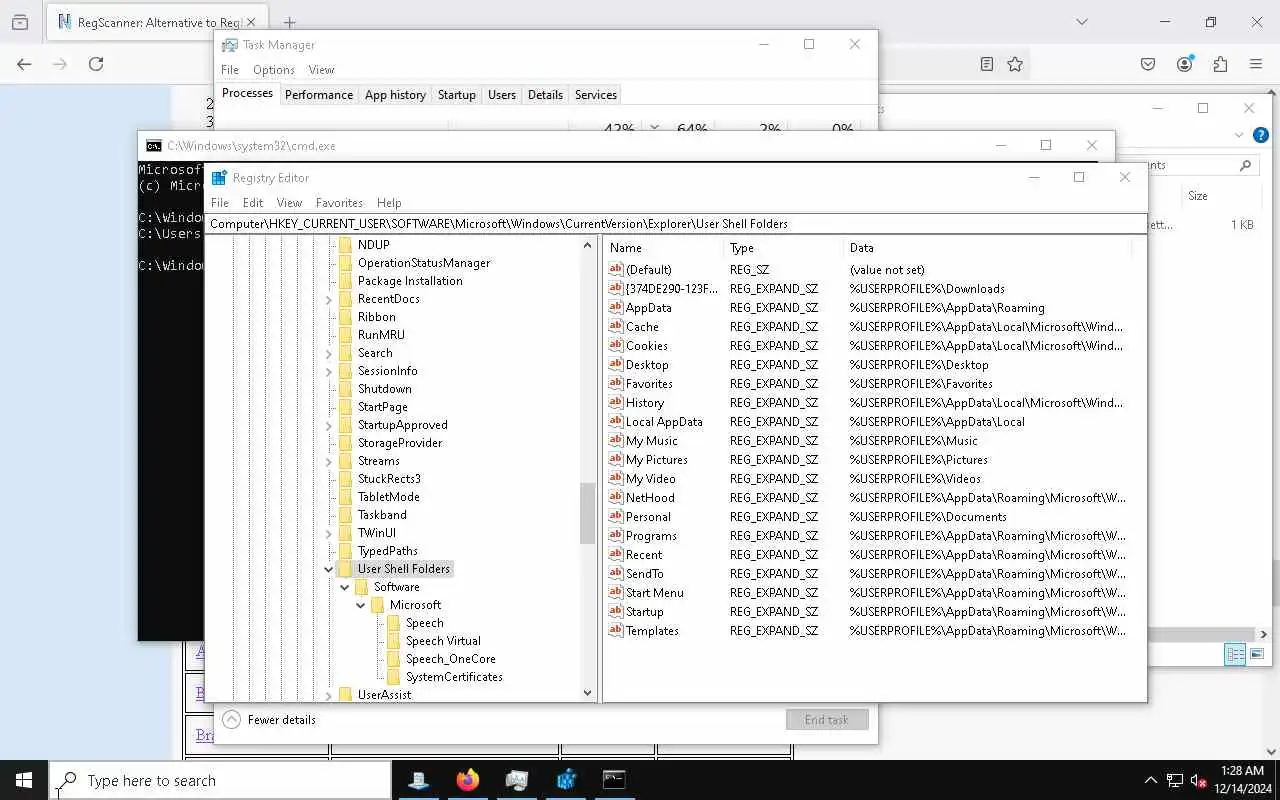Expand the Streams key
This screenshot has height=800, width=1280.
pyautogui.click(x=329, y=461)
